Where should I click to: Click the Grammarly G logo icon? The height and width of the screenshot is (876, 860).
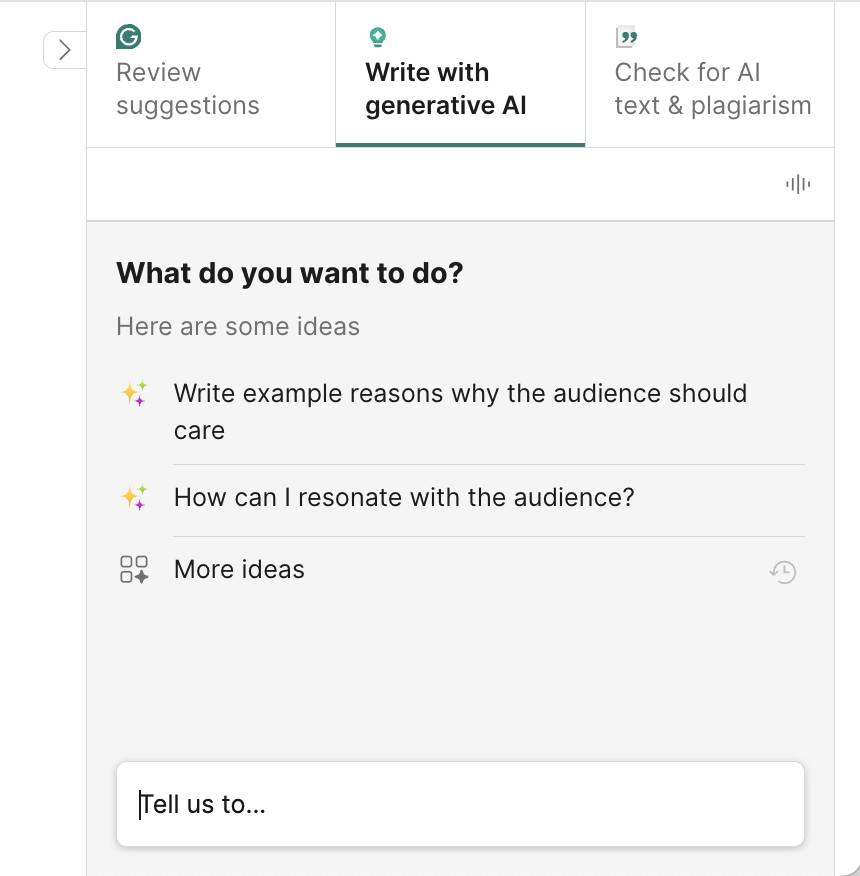coord(128,38)
